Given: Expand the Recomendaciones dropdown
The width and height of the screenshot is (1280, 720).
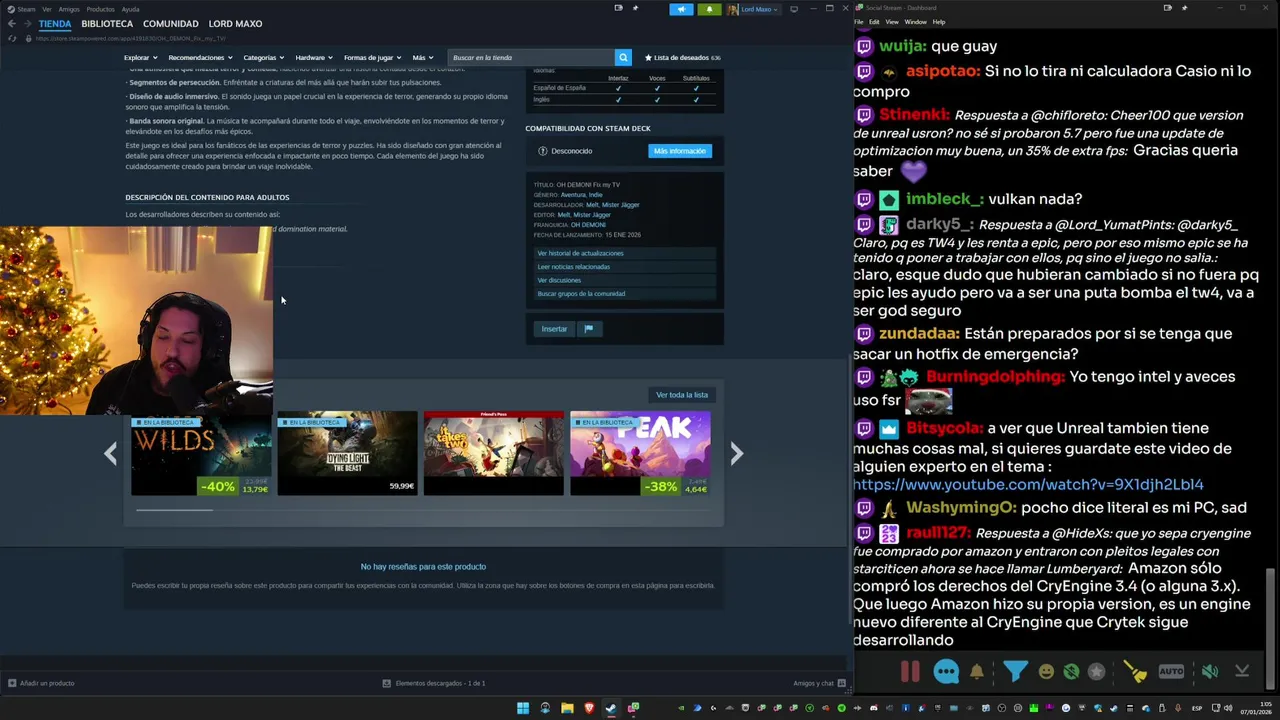Looking at the screenshot, I should [199, 58].
